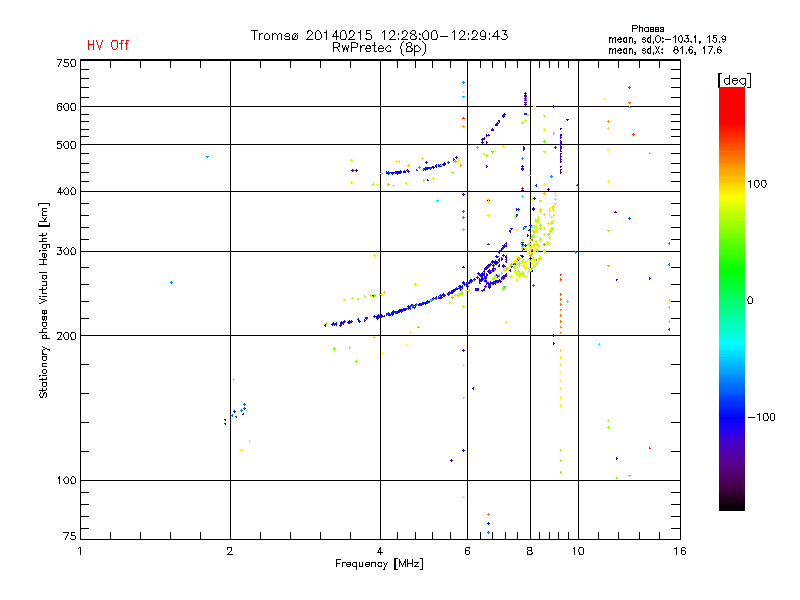Click the colorbar tick label '100'
800x600 pixels.
[x=757, y=184]
